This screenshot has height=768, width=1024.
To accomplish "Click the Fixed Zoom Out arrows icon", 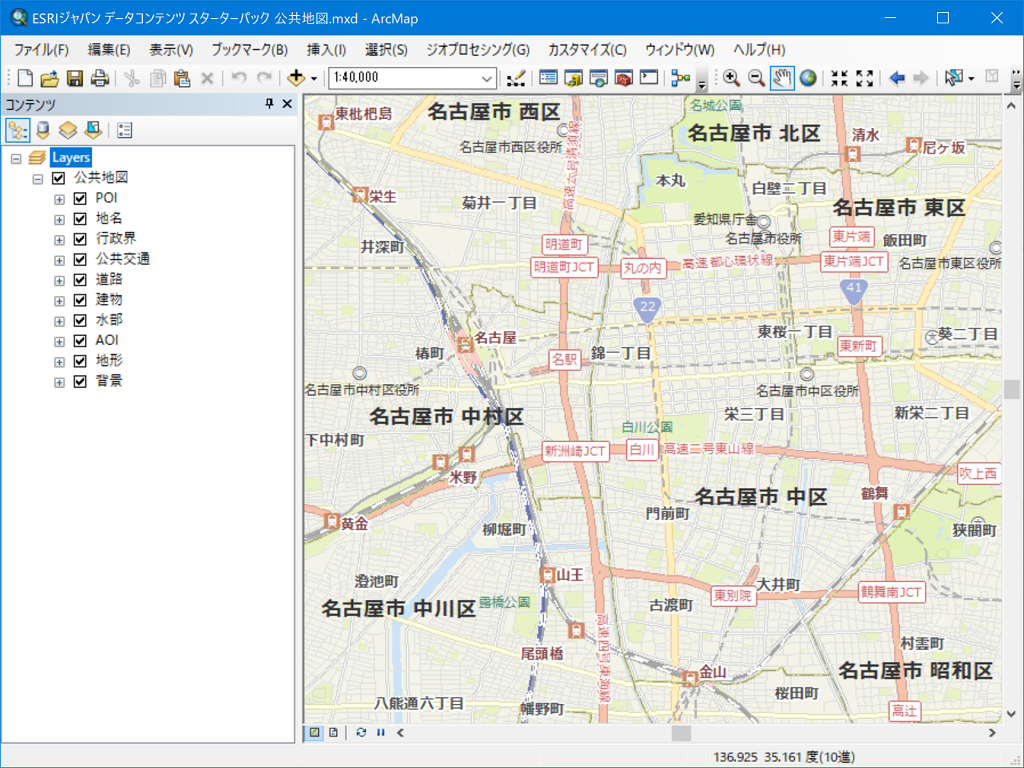I will click(865, 78).
